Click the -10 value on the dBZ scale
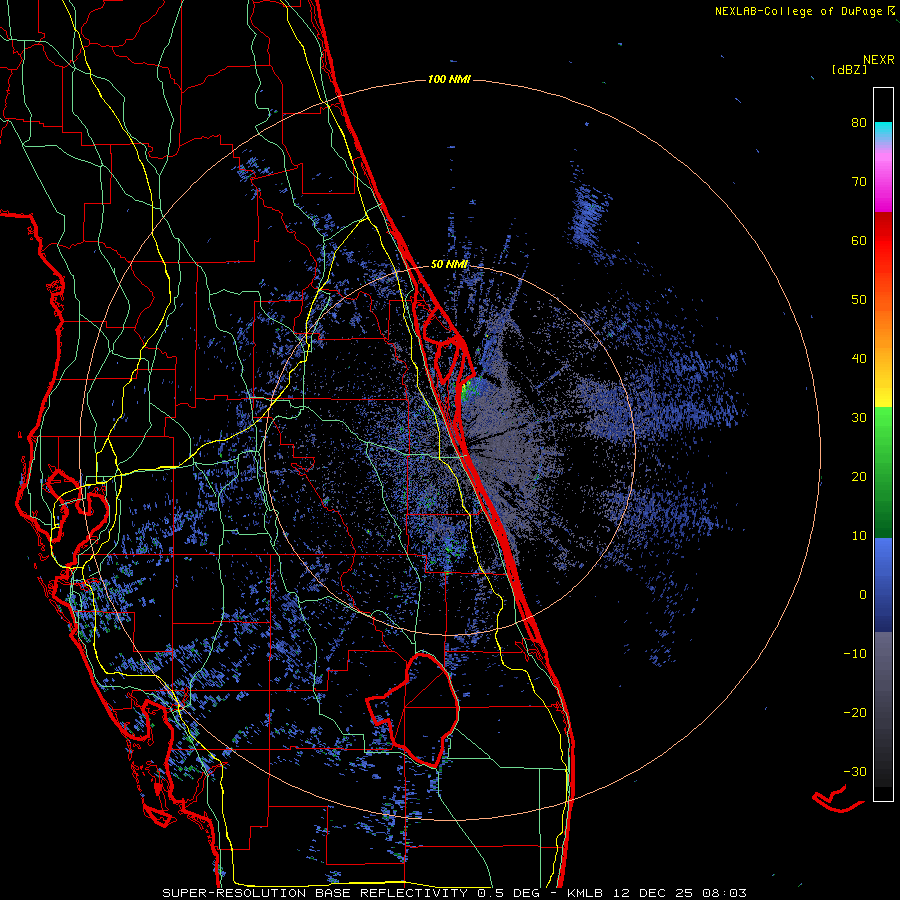Viewport: 900px width, 900px height. pyautogui.click(x=855, y=654)
